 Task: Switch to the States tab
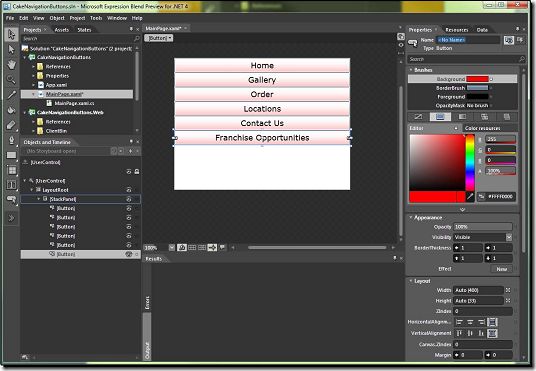tap(84, 30)
